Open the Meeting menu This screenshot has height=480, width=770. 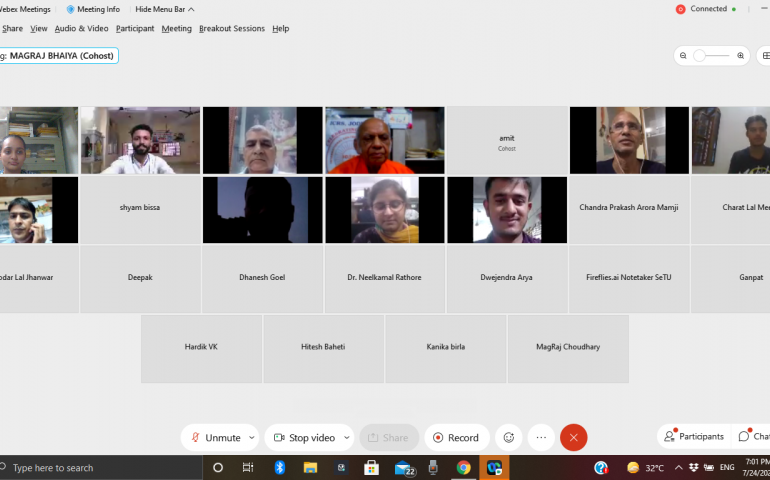point(177,28)
